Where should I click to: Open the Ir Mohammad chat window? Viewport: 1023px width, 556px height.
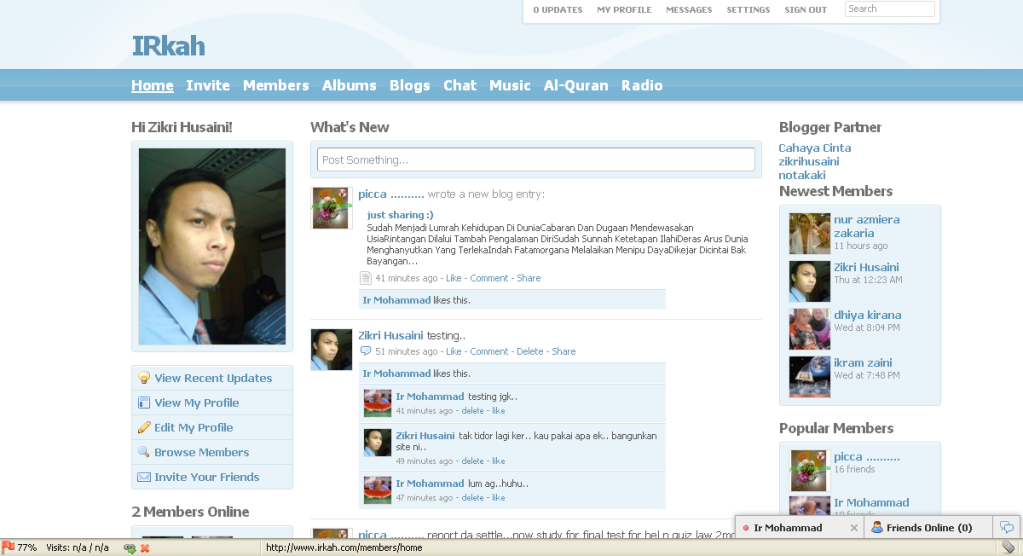[x=787, y=528]
